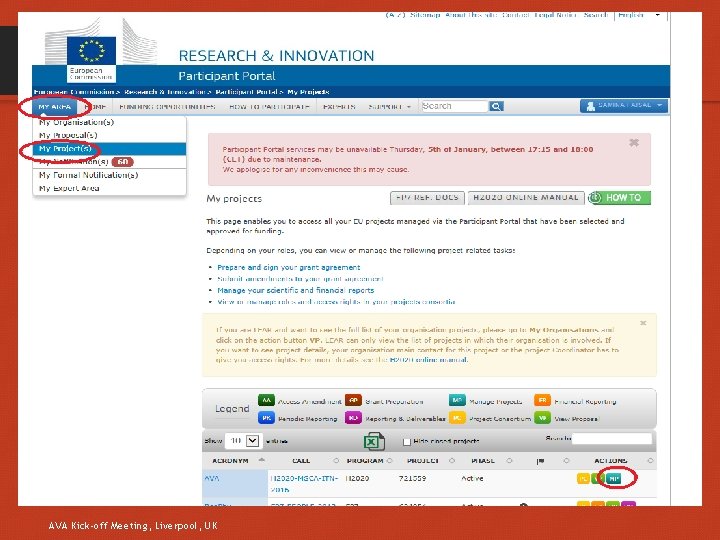Click the search magnifier icon in navigation bar
This screenshot has width=720, height=540.
(496, 107)
